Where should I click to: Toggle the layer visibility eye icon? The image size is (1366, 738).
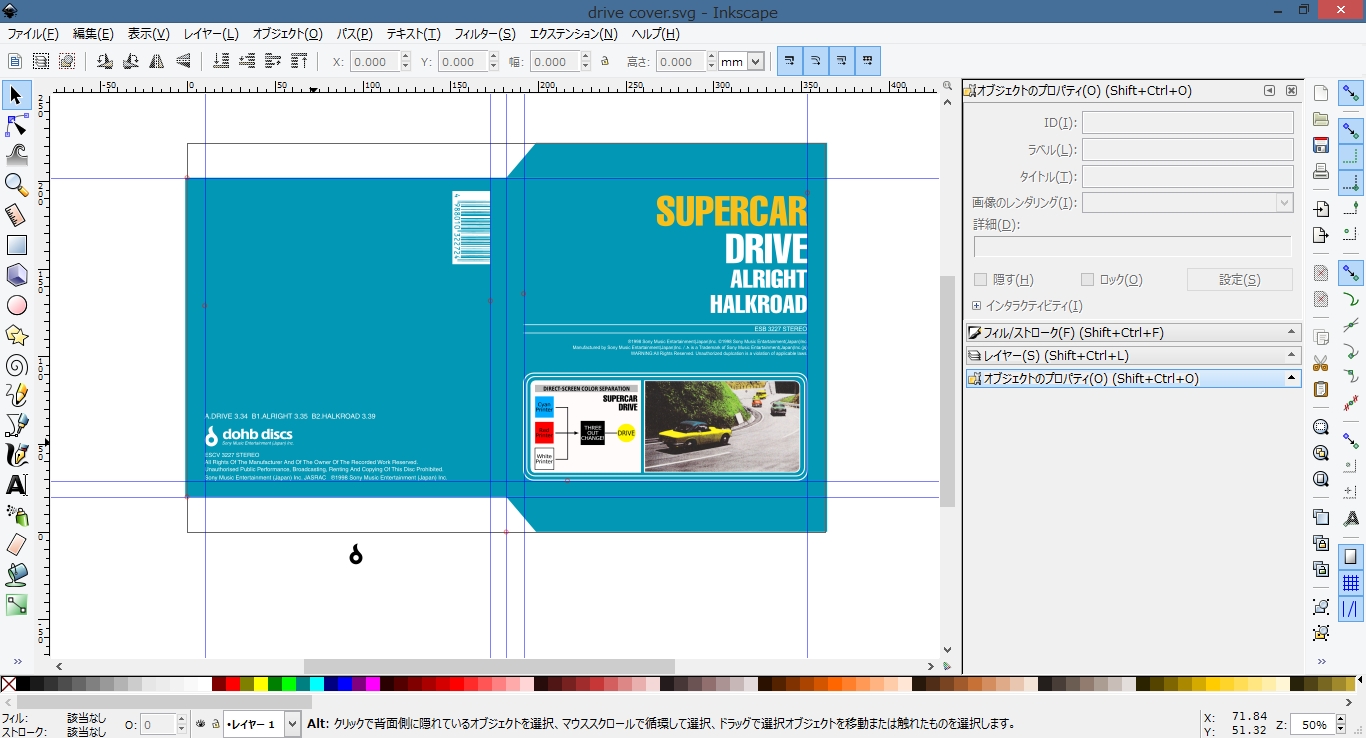200,724
